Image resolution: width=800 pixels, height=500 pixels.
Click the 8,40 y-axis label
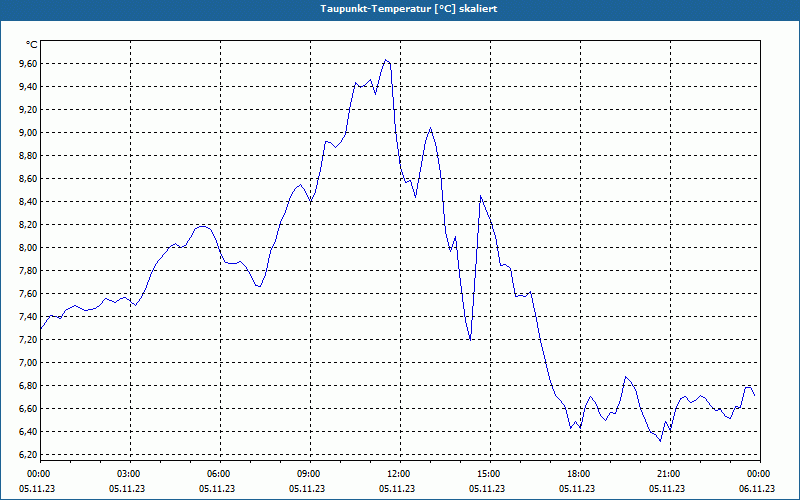28,202
